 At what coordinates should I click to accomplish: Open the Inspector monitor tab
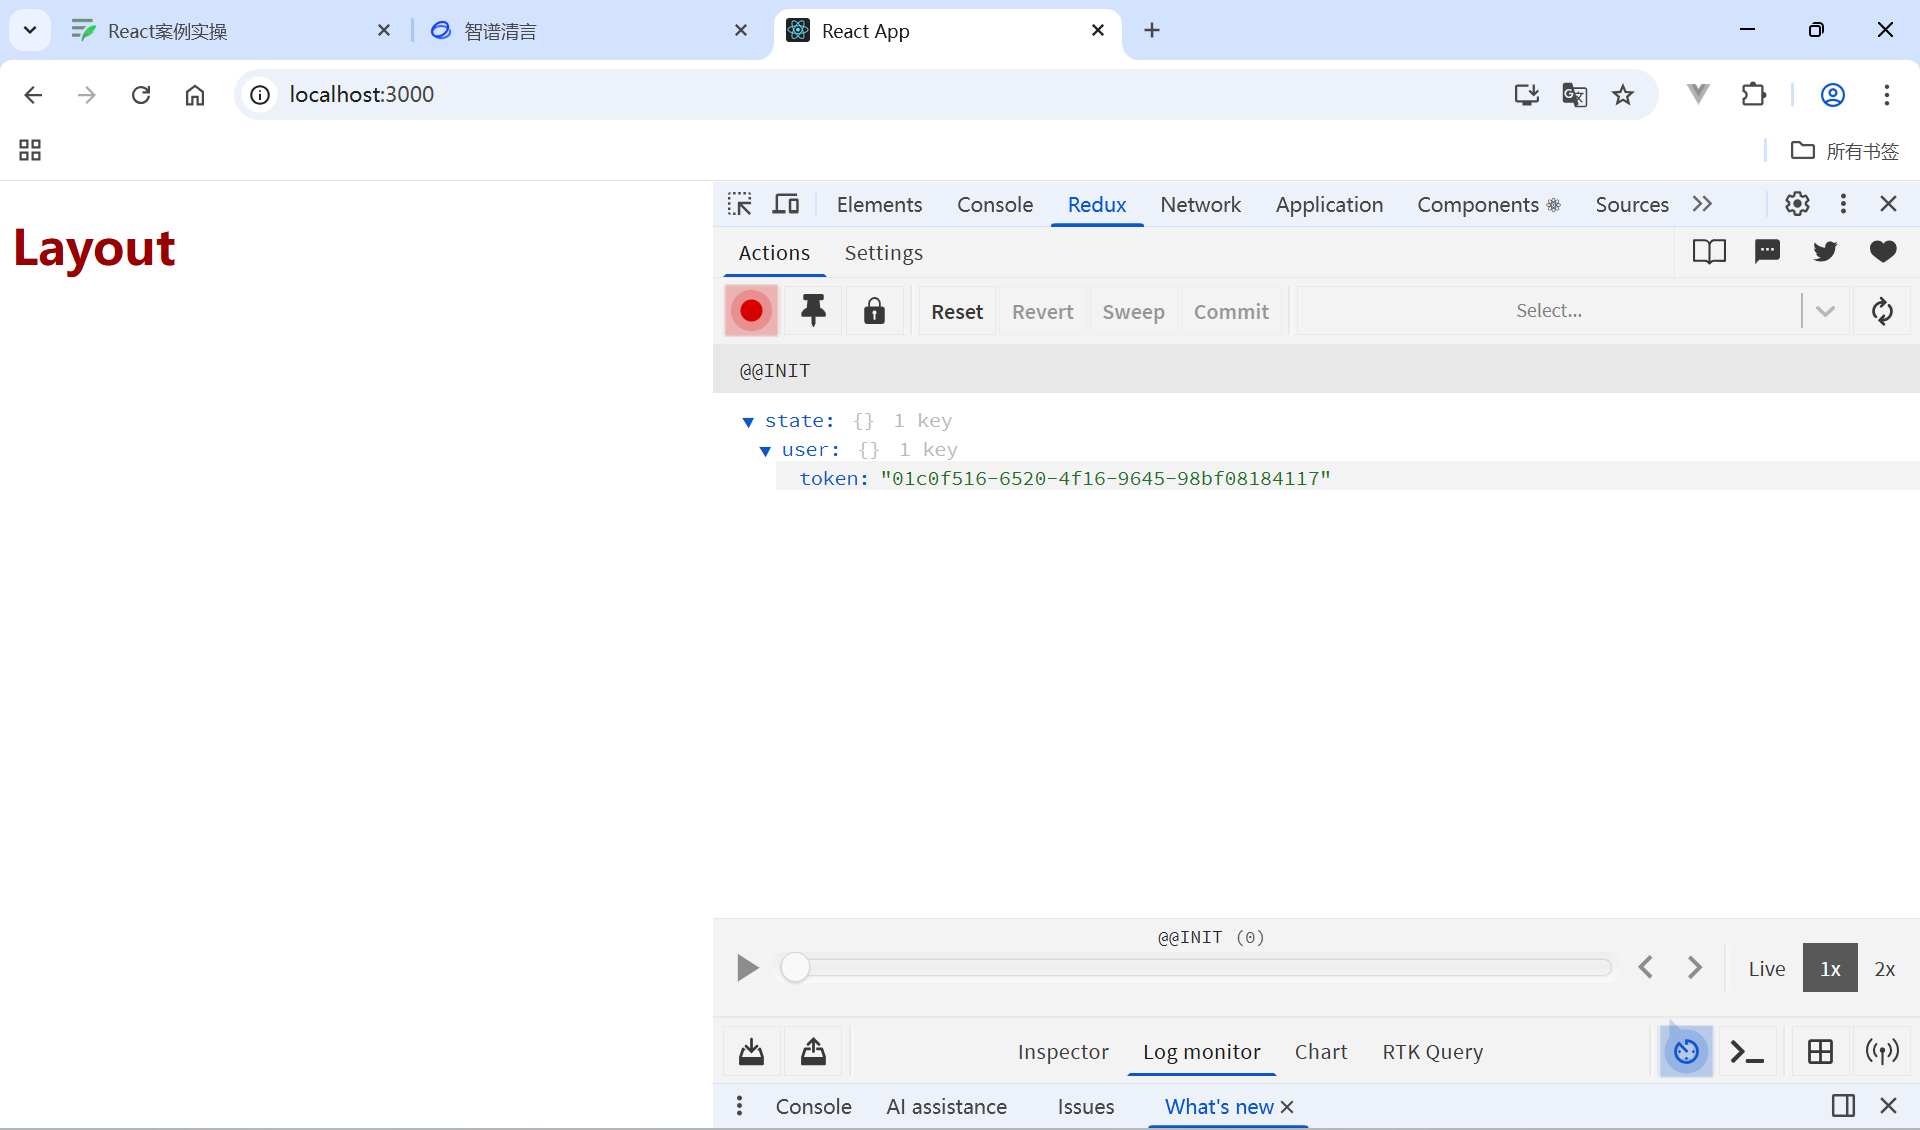coord(1062,1052)
